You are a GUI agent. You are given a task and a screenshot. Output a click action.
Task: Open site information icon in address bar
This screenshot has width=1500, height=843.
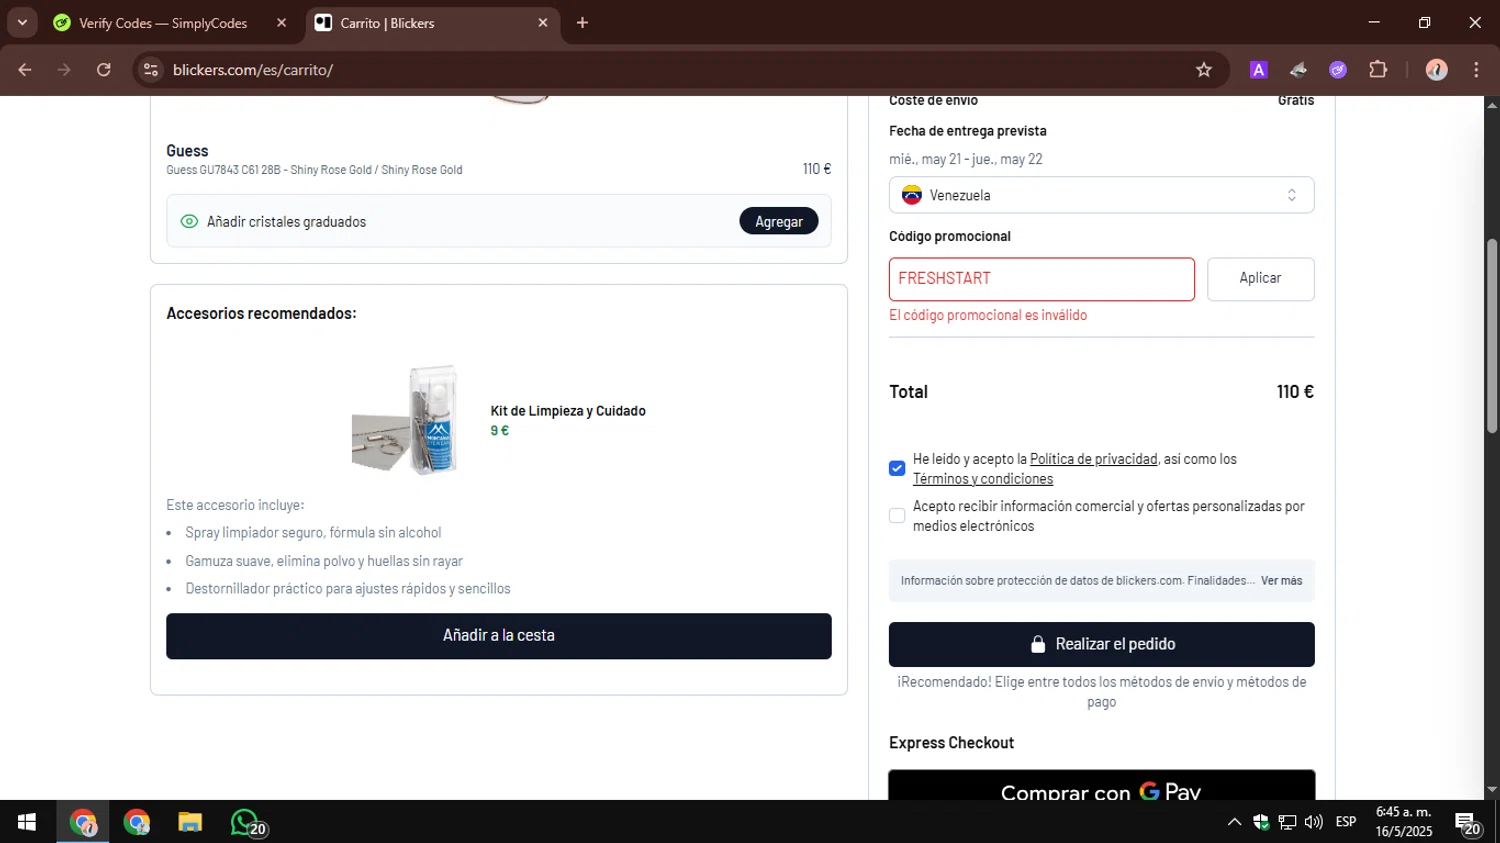point(151,70)
